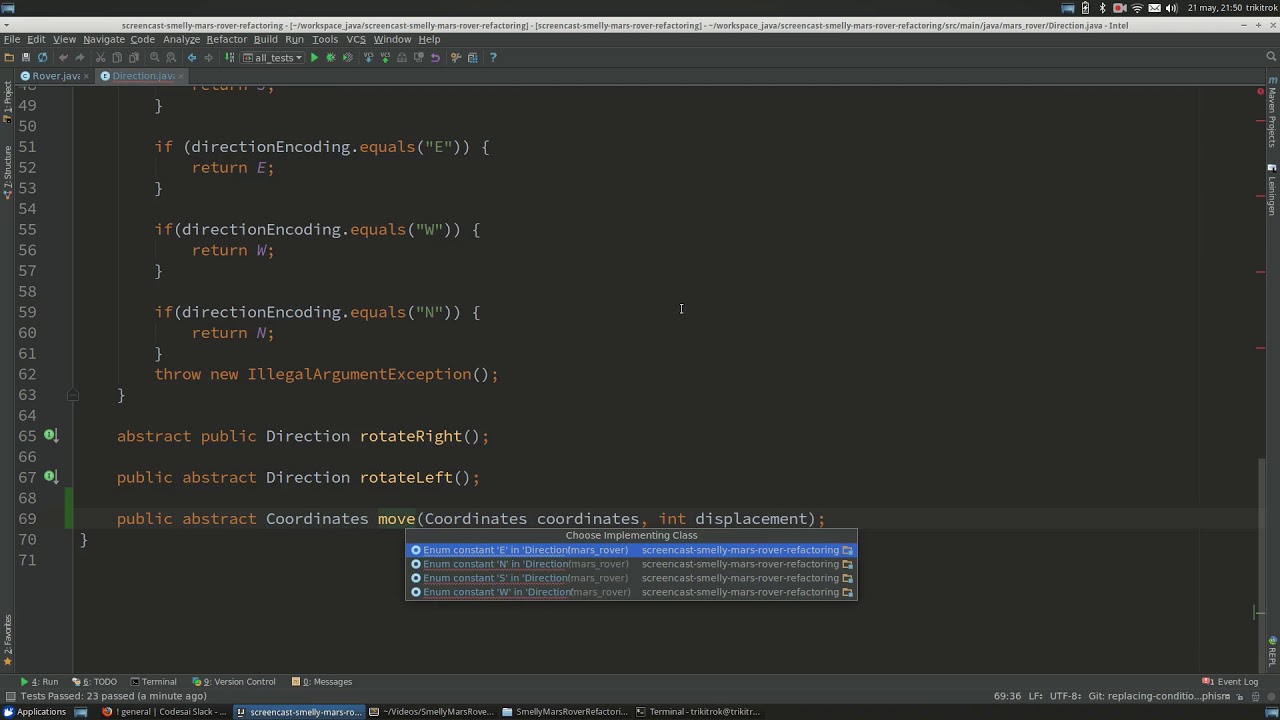Select Enum constant 'W' in Direction
Screen dimensions: 1280x720
pos(631,592)
